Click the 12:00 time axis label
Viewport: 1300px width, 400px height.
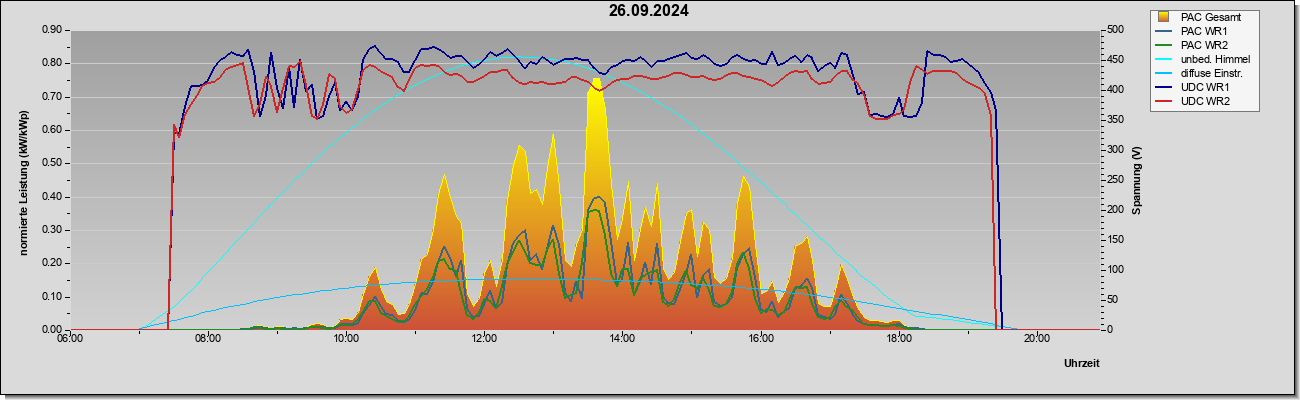pyautogui.click(x=484, y=338)
